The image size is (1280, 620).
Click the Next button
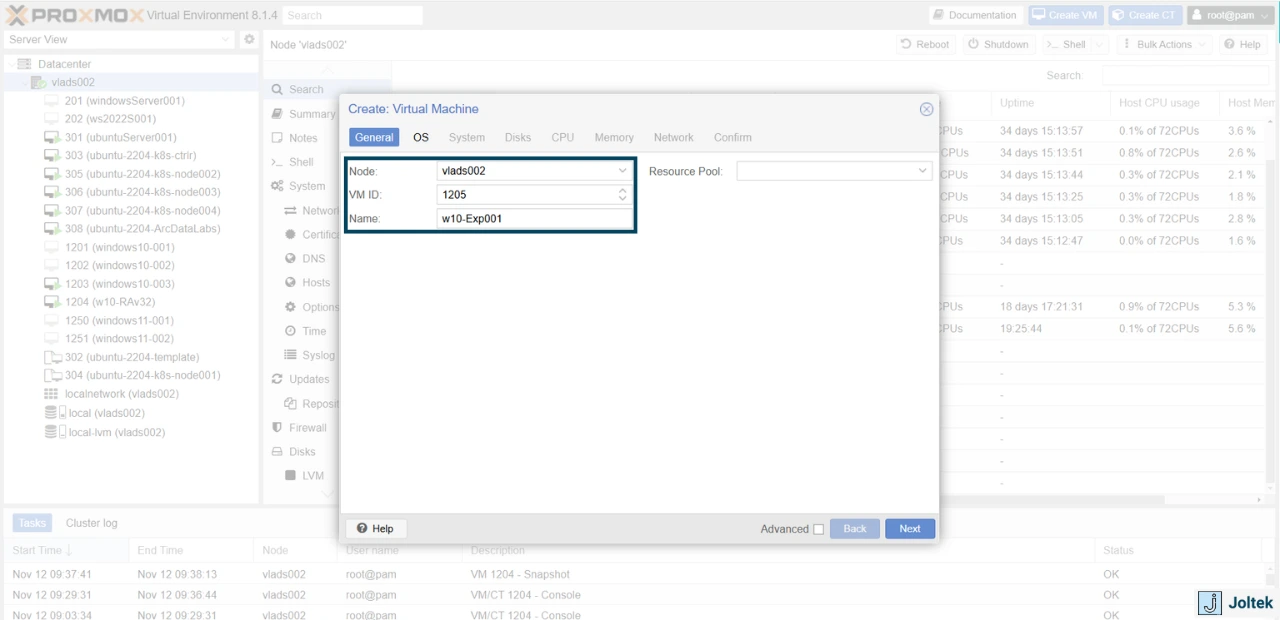pos(910,529)
